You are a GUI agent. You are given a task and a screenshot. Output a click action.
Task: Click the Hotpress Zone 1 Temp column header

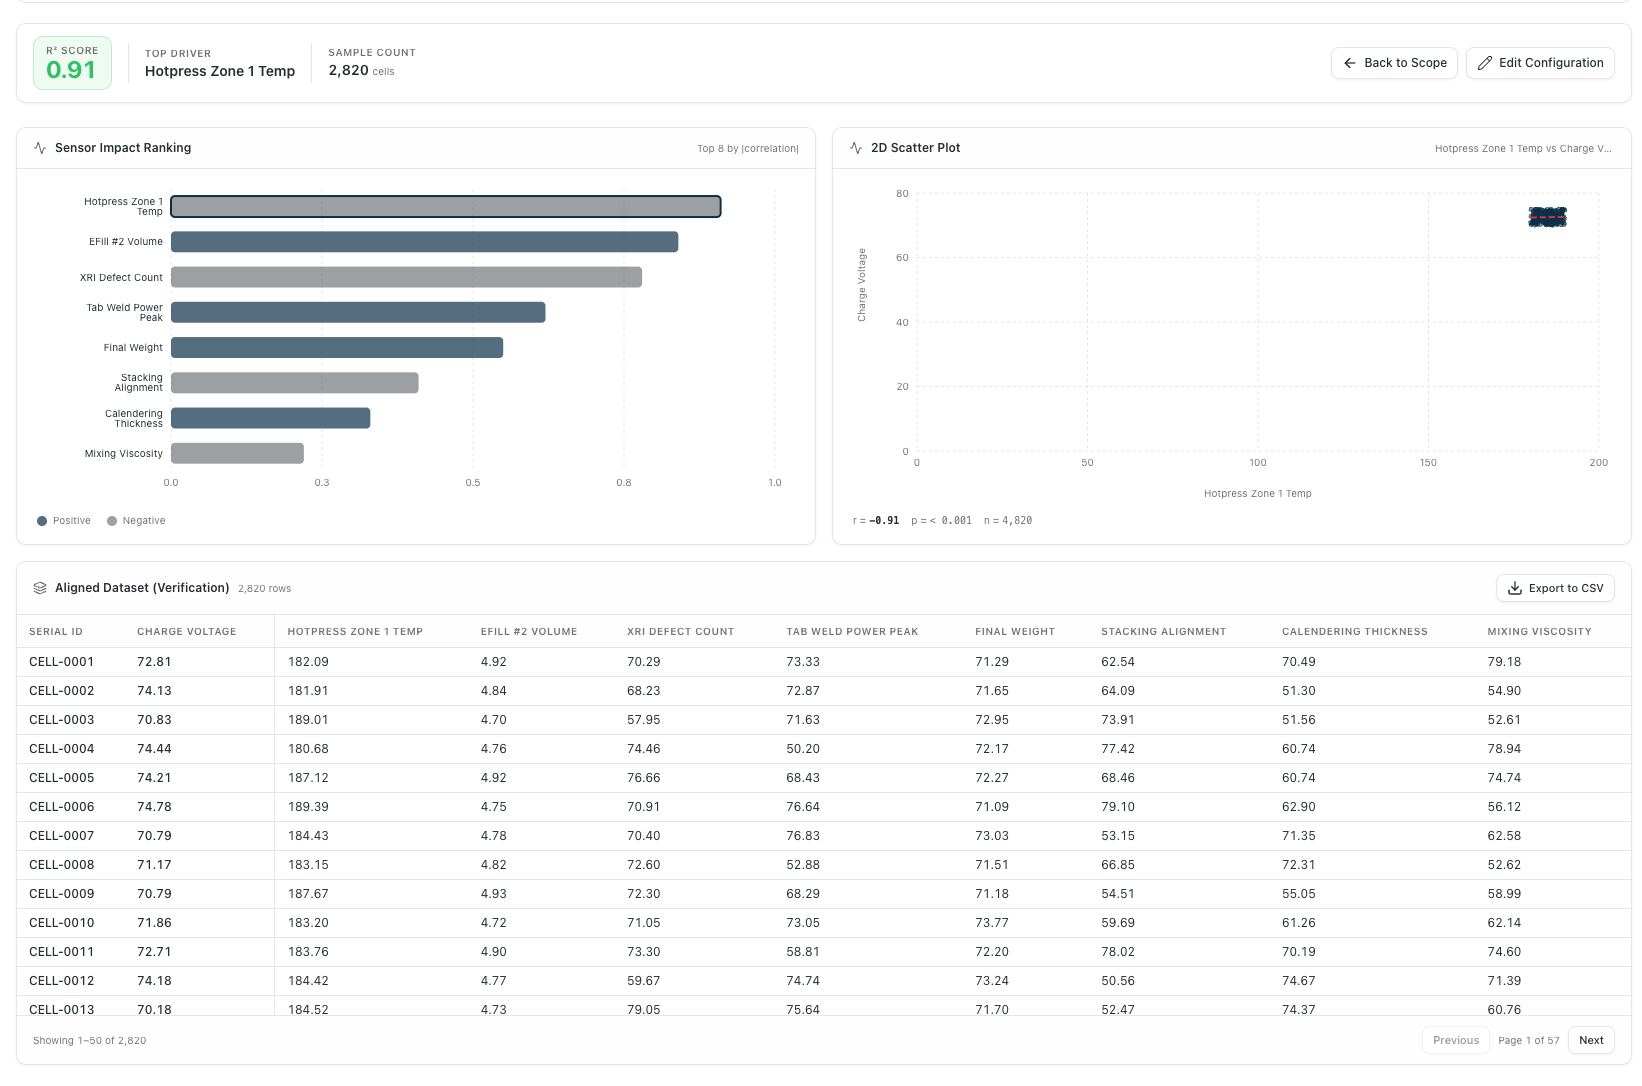click(x=355, y=632)
